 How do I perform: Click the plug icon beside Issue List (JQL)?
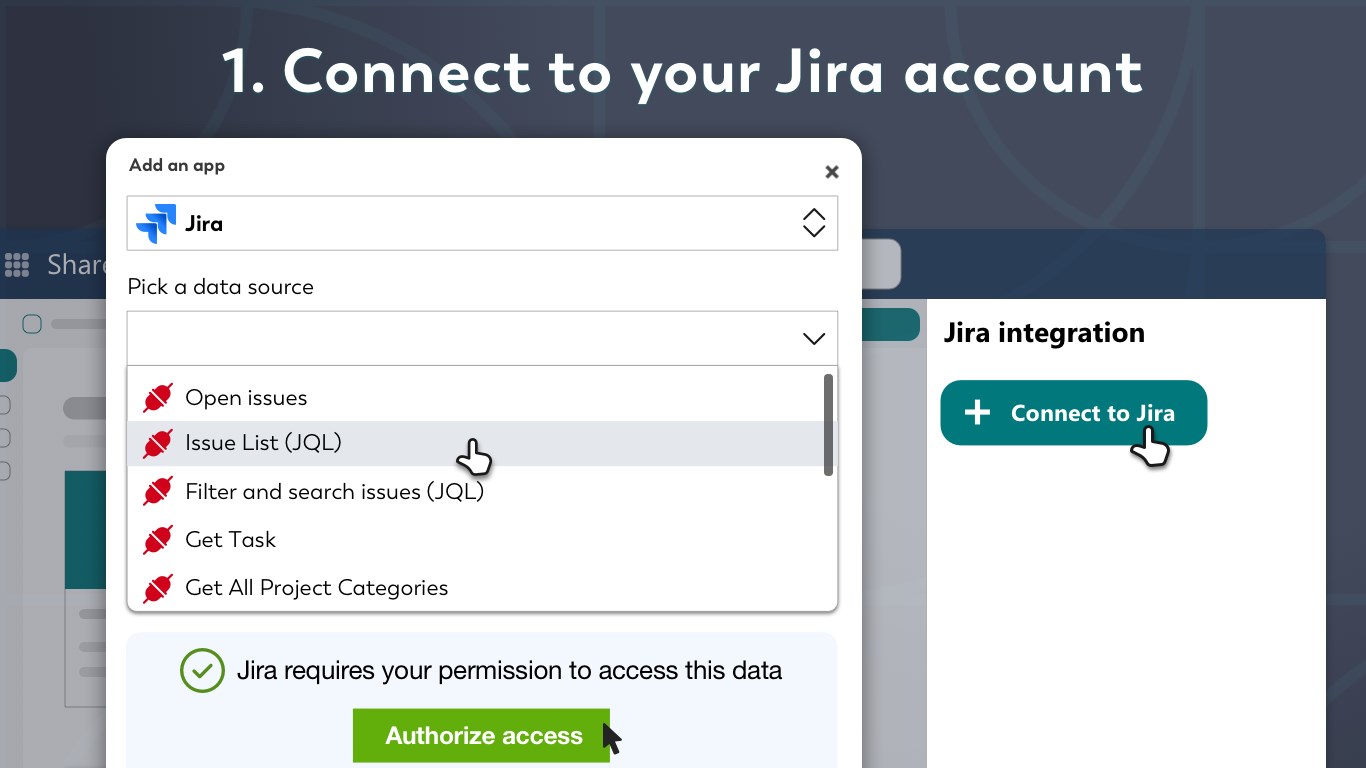coord(158,443)
